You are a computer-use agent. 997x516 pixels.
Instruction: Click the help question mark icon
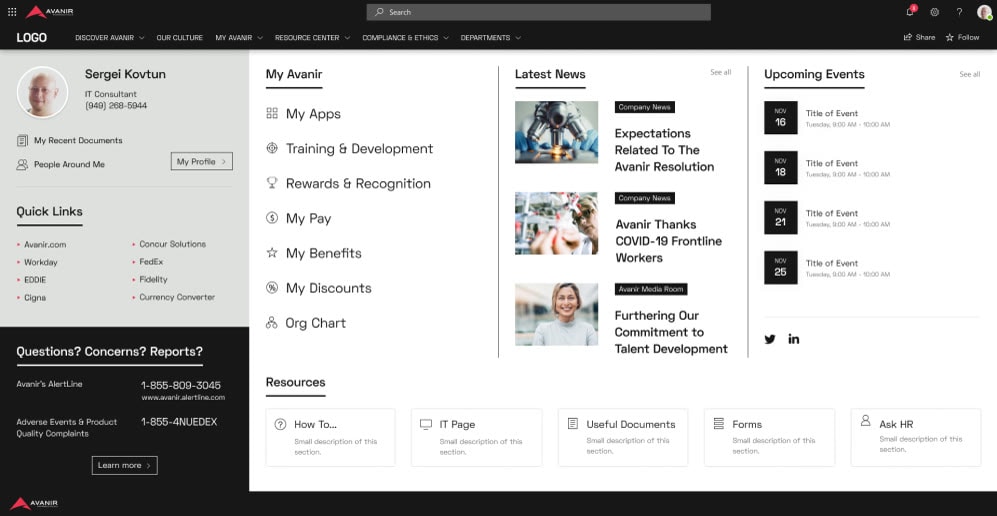tap(959, 12)
